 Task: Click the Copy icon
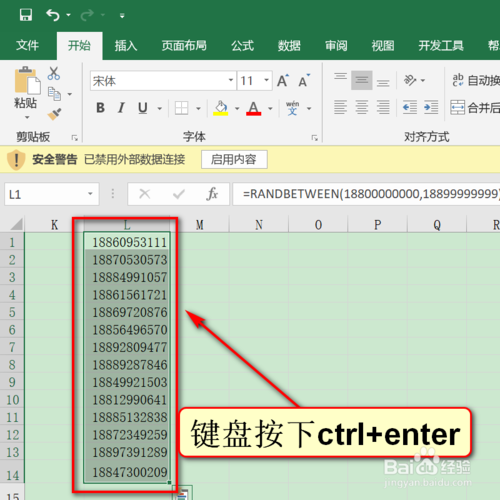click(54, 94)
